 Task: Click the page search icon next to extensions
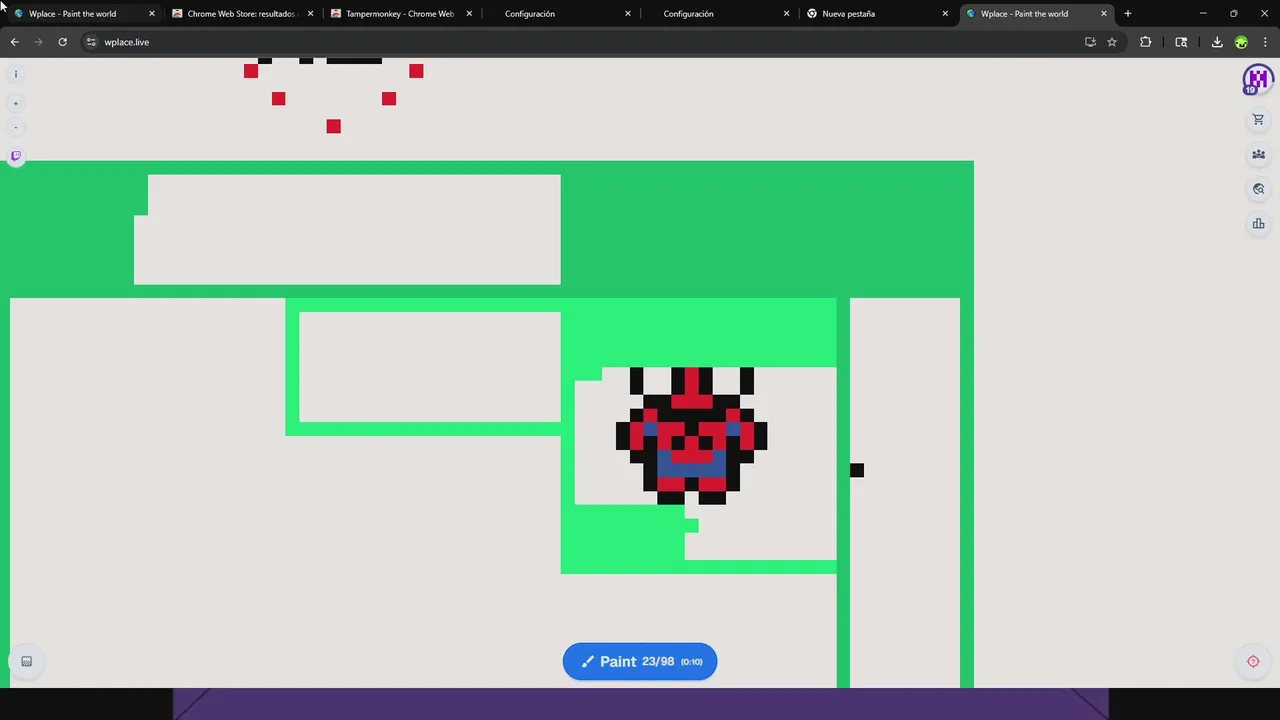(1181, 42)
